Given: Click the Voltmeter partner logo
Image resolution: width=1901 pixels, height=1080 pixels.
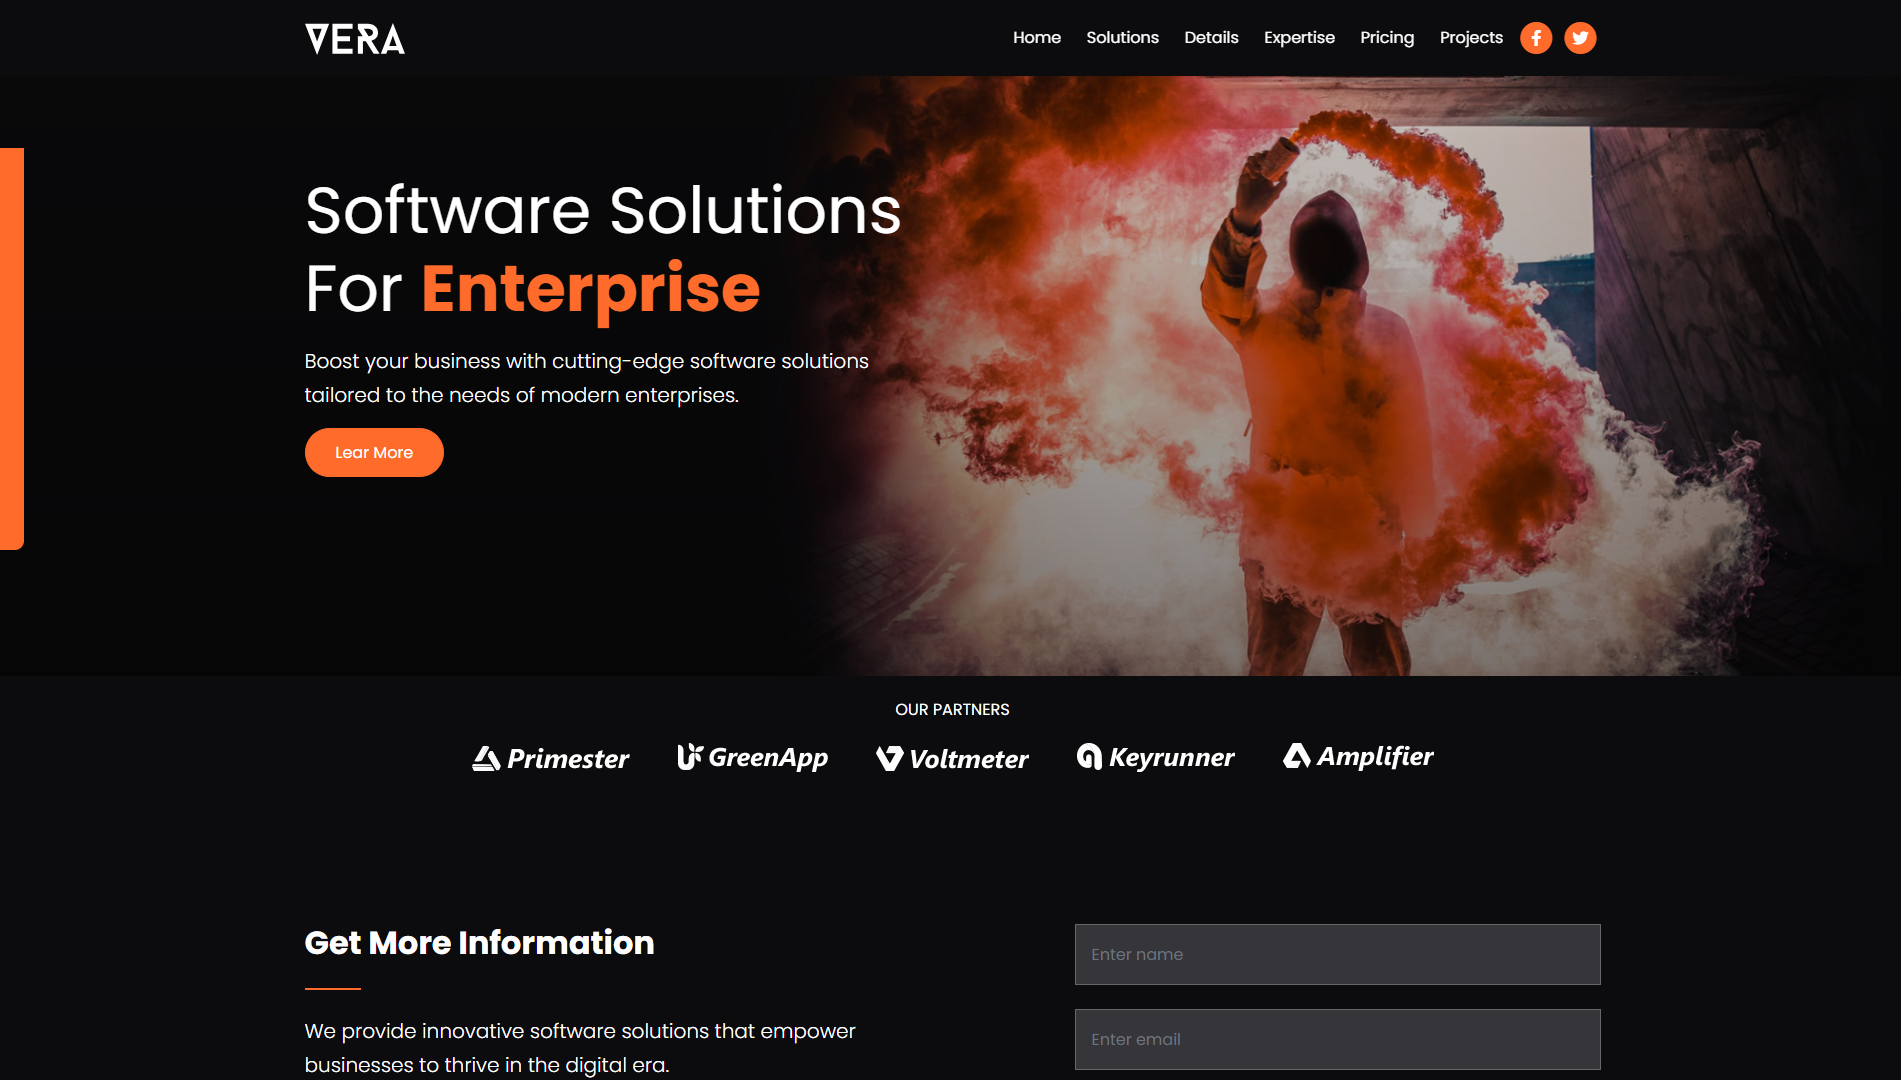Looking at the screenshot, I should pos(951,759).
